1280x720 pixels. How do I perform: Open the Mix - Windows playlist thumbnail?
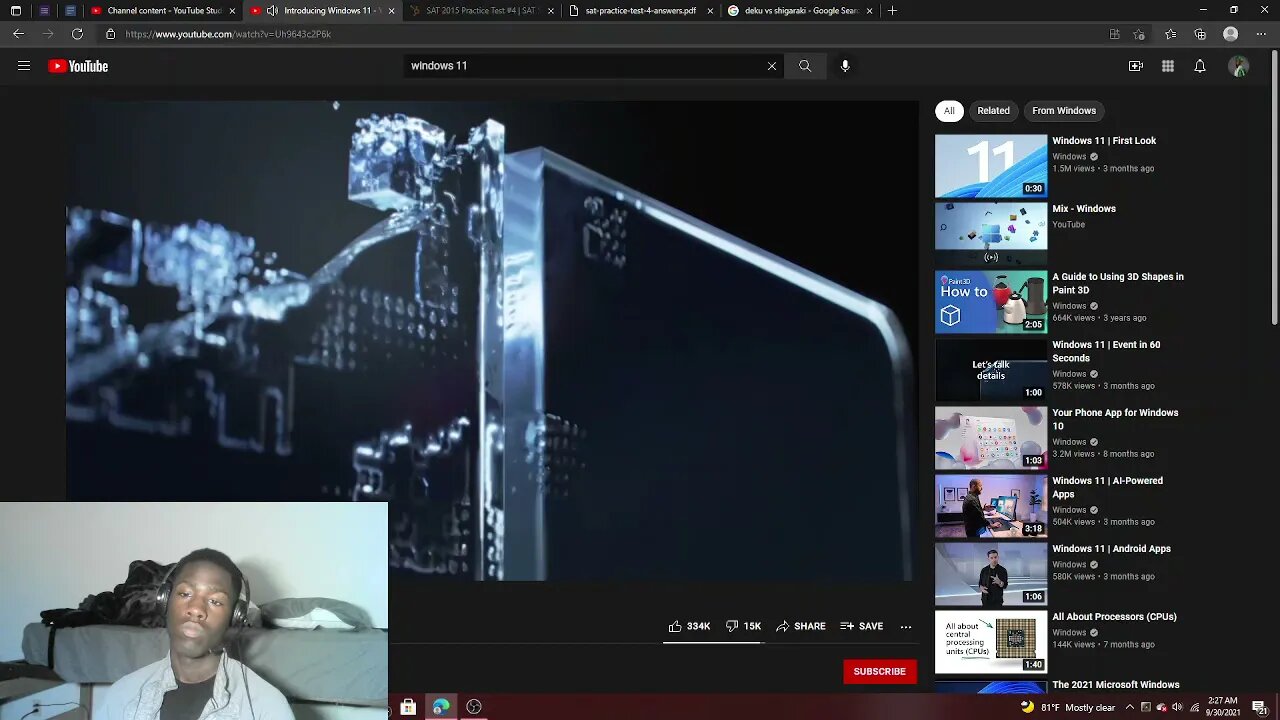click(991, 234)
